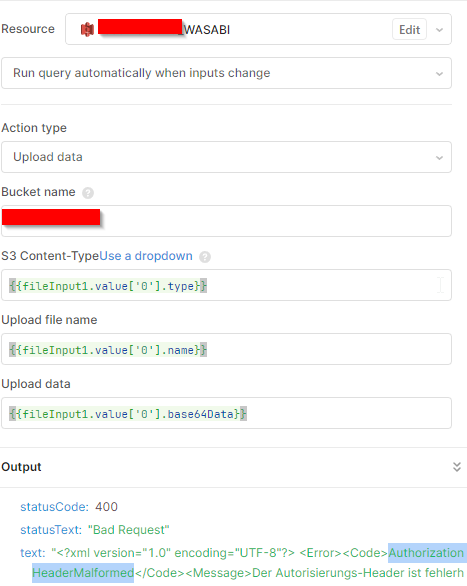The height and width of the screenshot is (586, 467).
Task: Click into the Bucket name field
Action: pyautogui.click(x=226, y=221)
